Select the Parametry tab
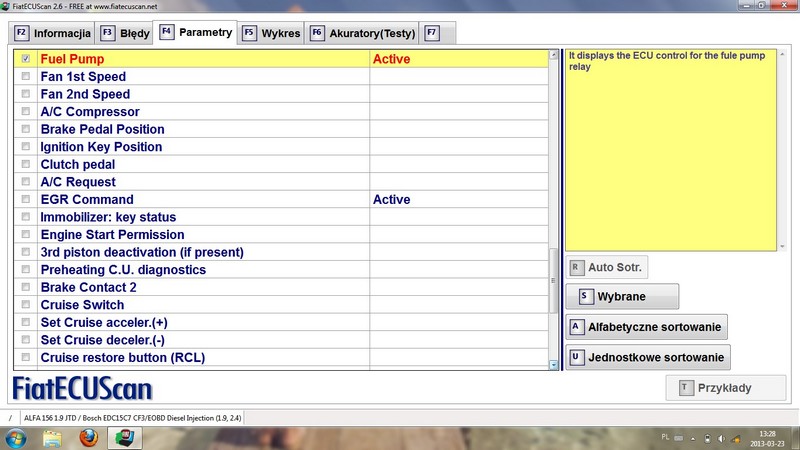This screenshot has width=800, height=450. (196, 32)
